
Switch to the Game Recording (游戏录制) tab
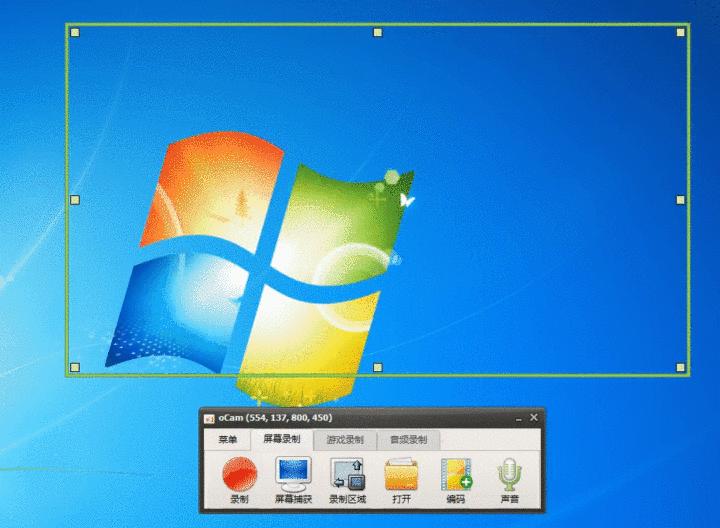click(x=345, y=440)
